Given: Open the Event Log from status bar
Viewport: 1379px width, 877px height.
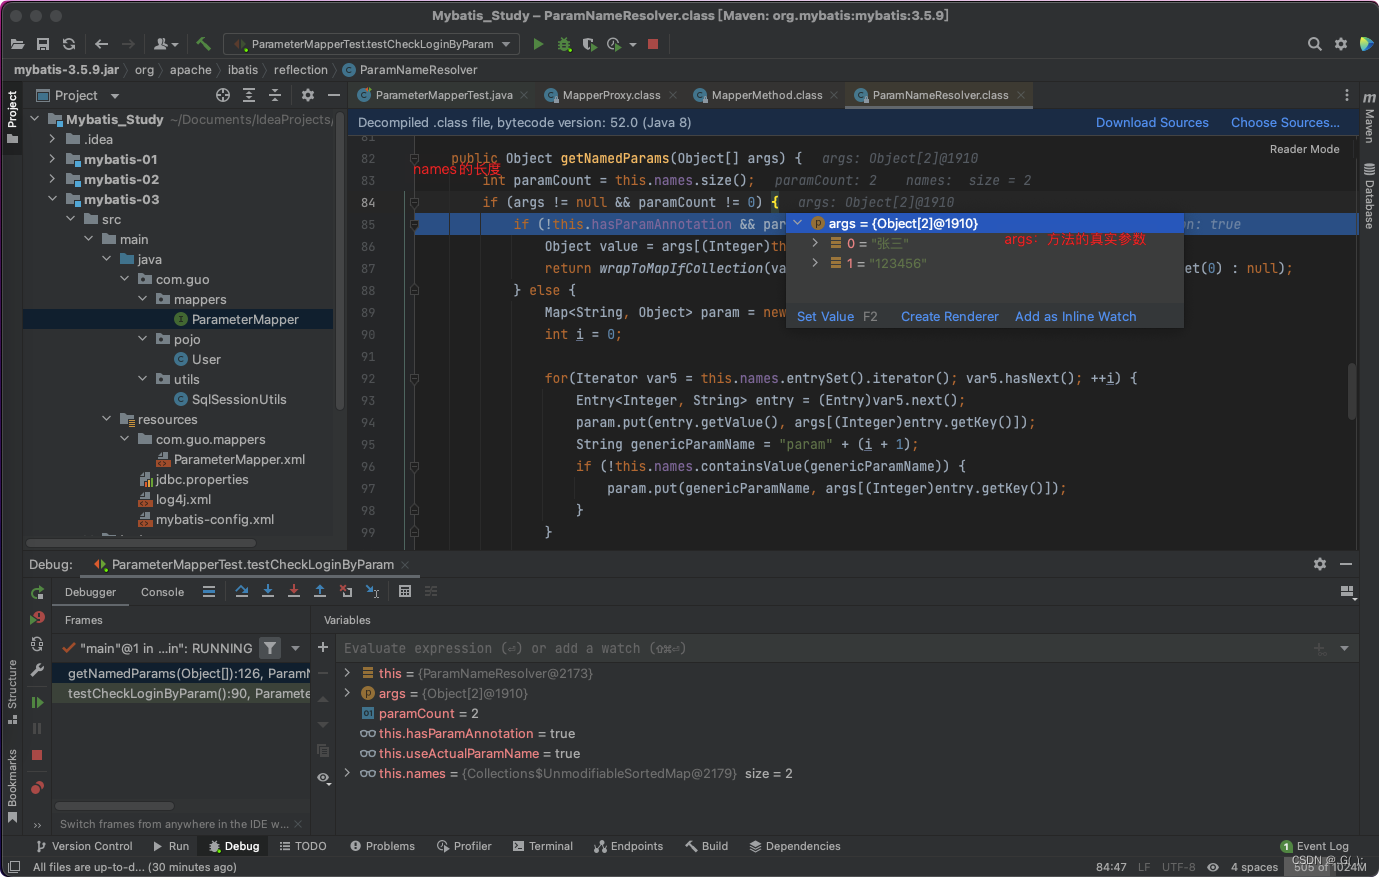Looking at the screenshot, I should point(1314,846).
